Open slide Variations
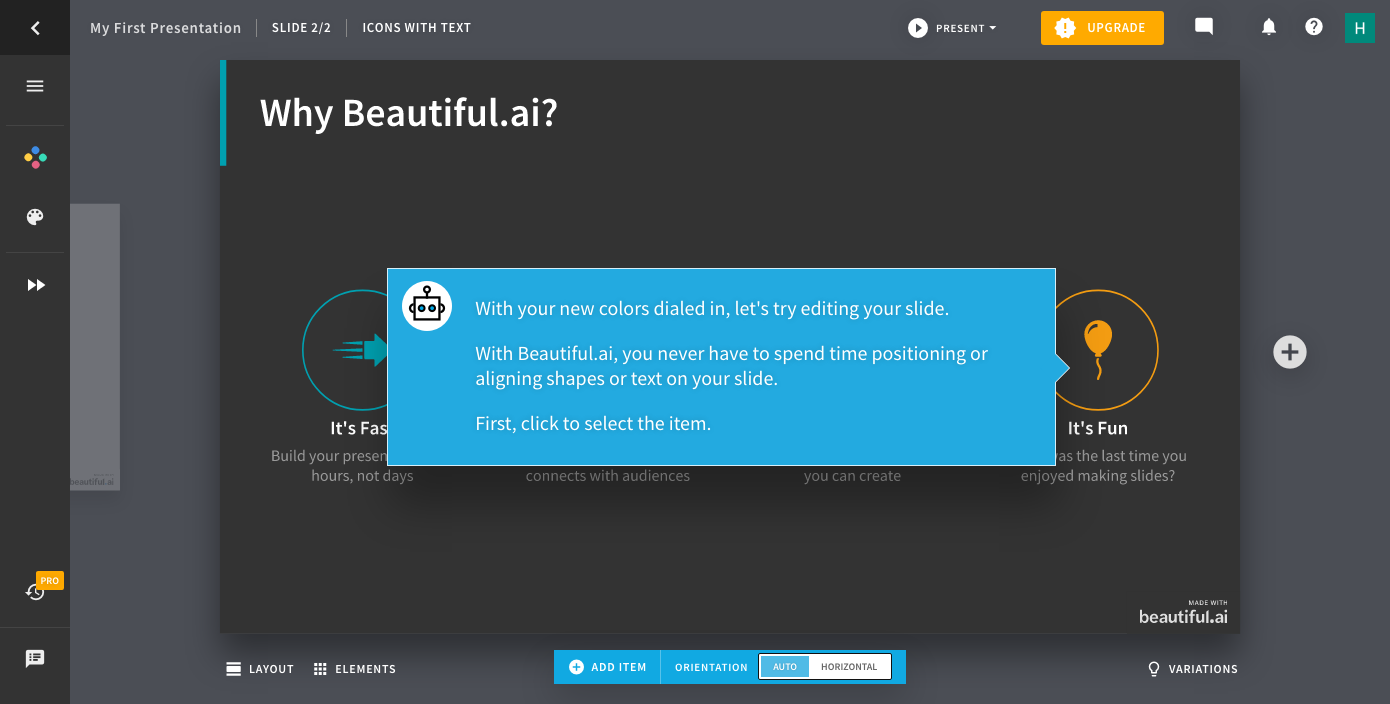 point(1192,669)
